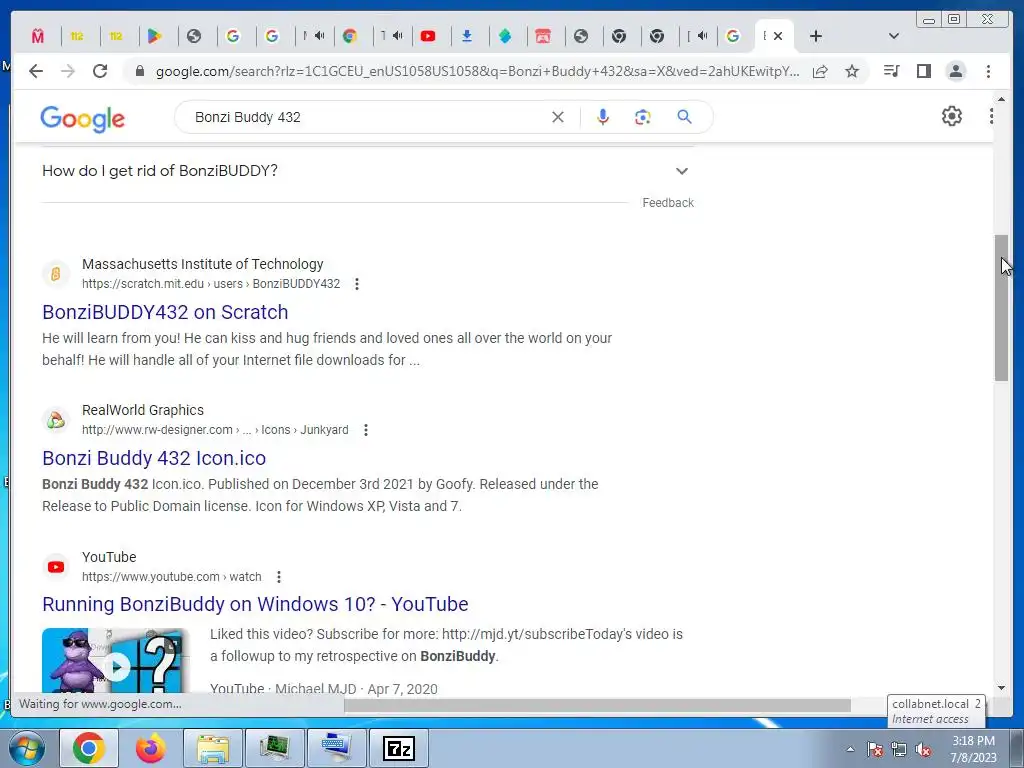Click the taskbar clock showing 3:18 PM
The height and width of the screenshot is (768, 1024).
pos(973,749)
